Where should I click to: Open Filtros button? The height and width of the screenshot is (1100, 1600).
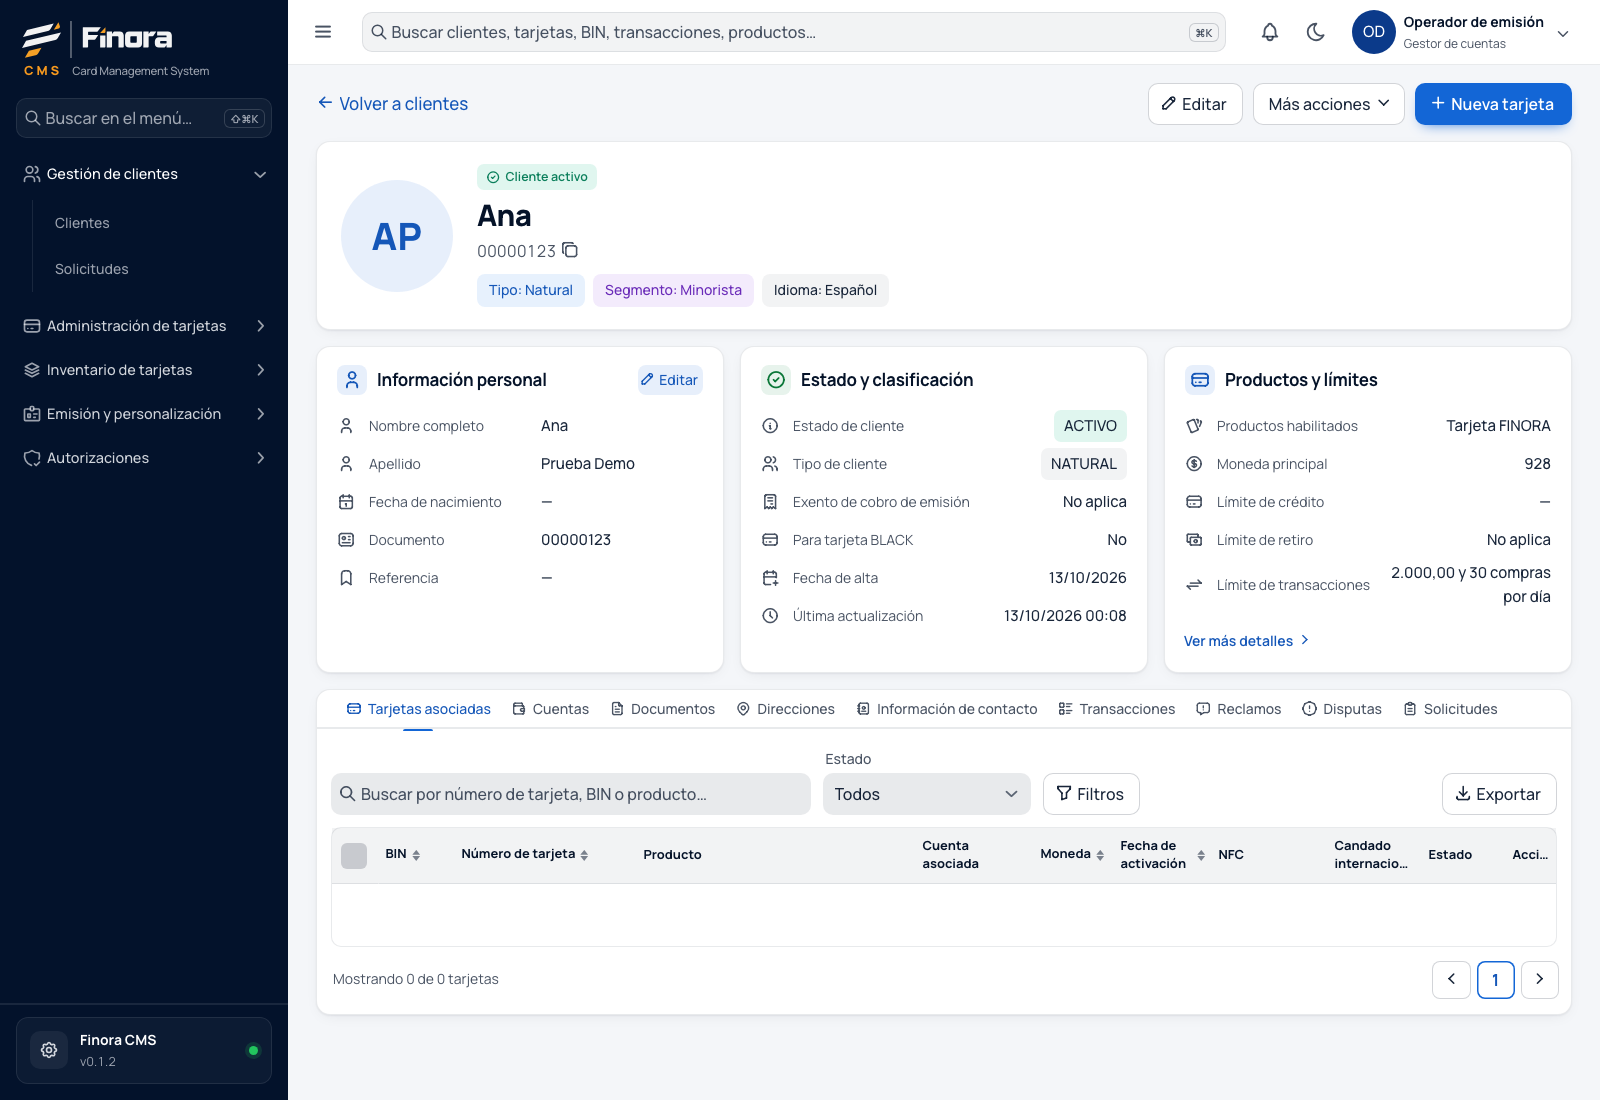coord(1091,794)
